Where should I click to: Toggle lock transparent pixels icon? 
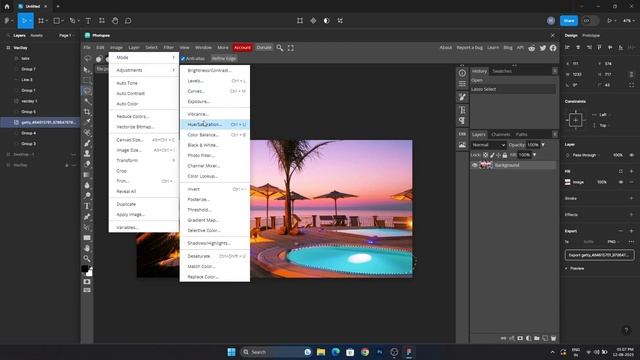coord(486,155)
